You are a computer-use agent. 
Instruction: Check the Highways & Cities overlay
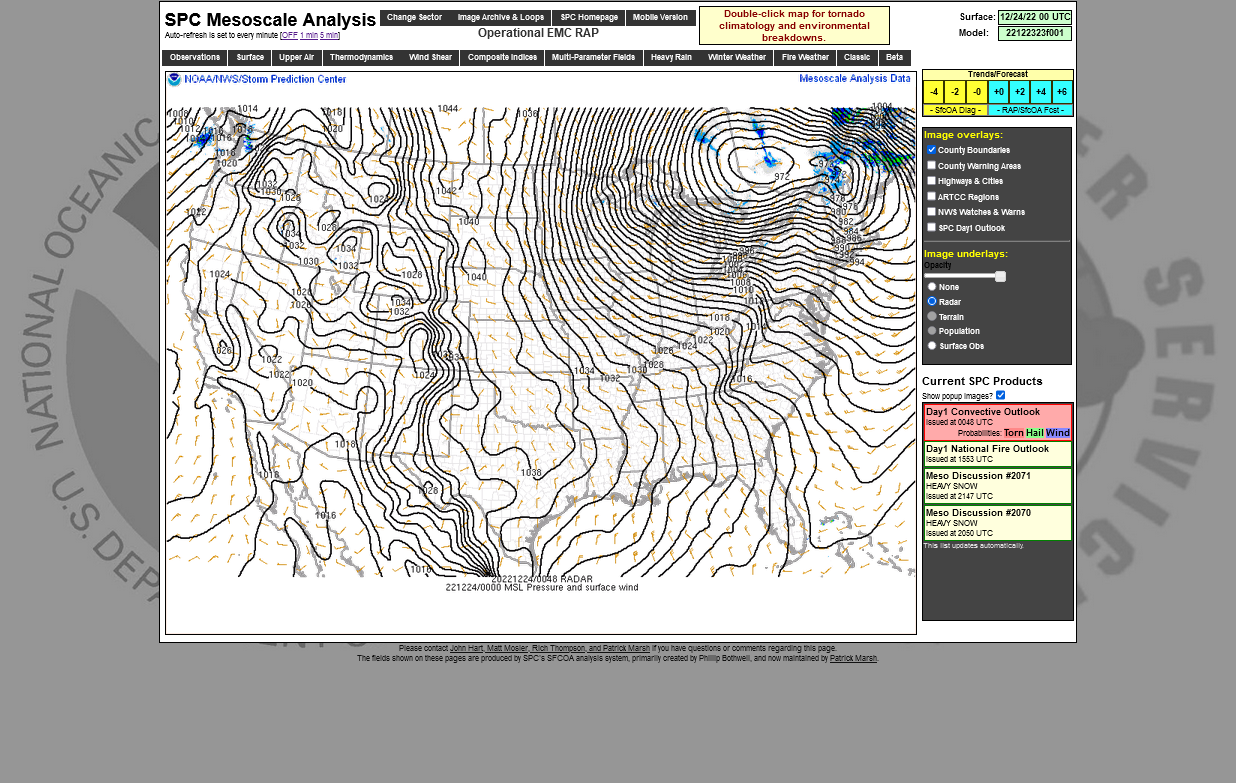[932, 181]
